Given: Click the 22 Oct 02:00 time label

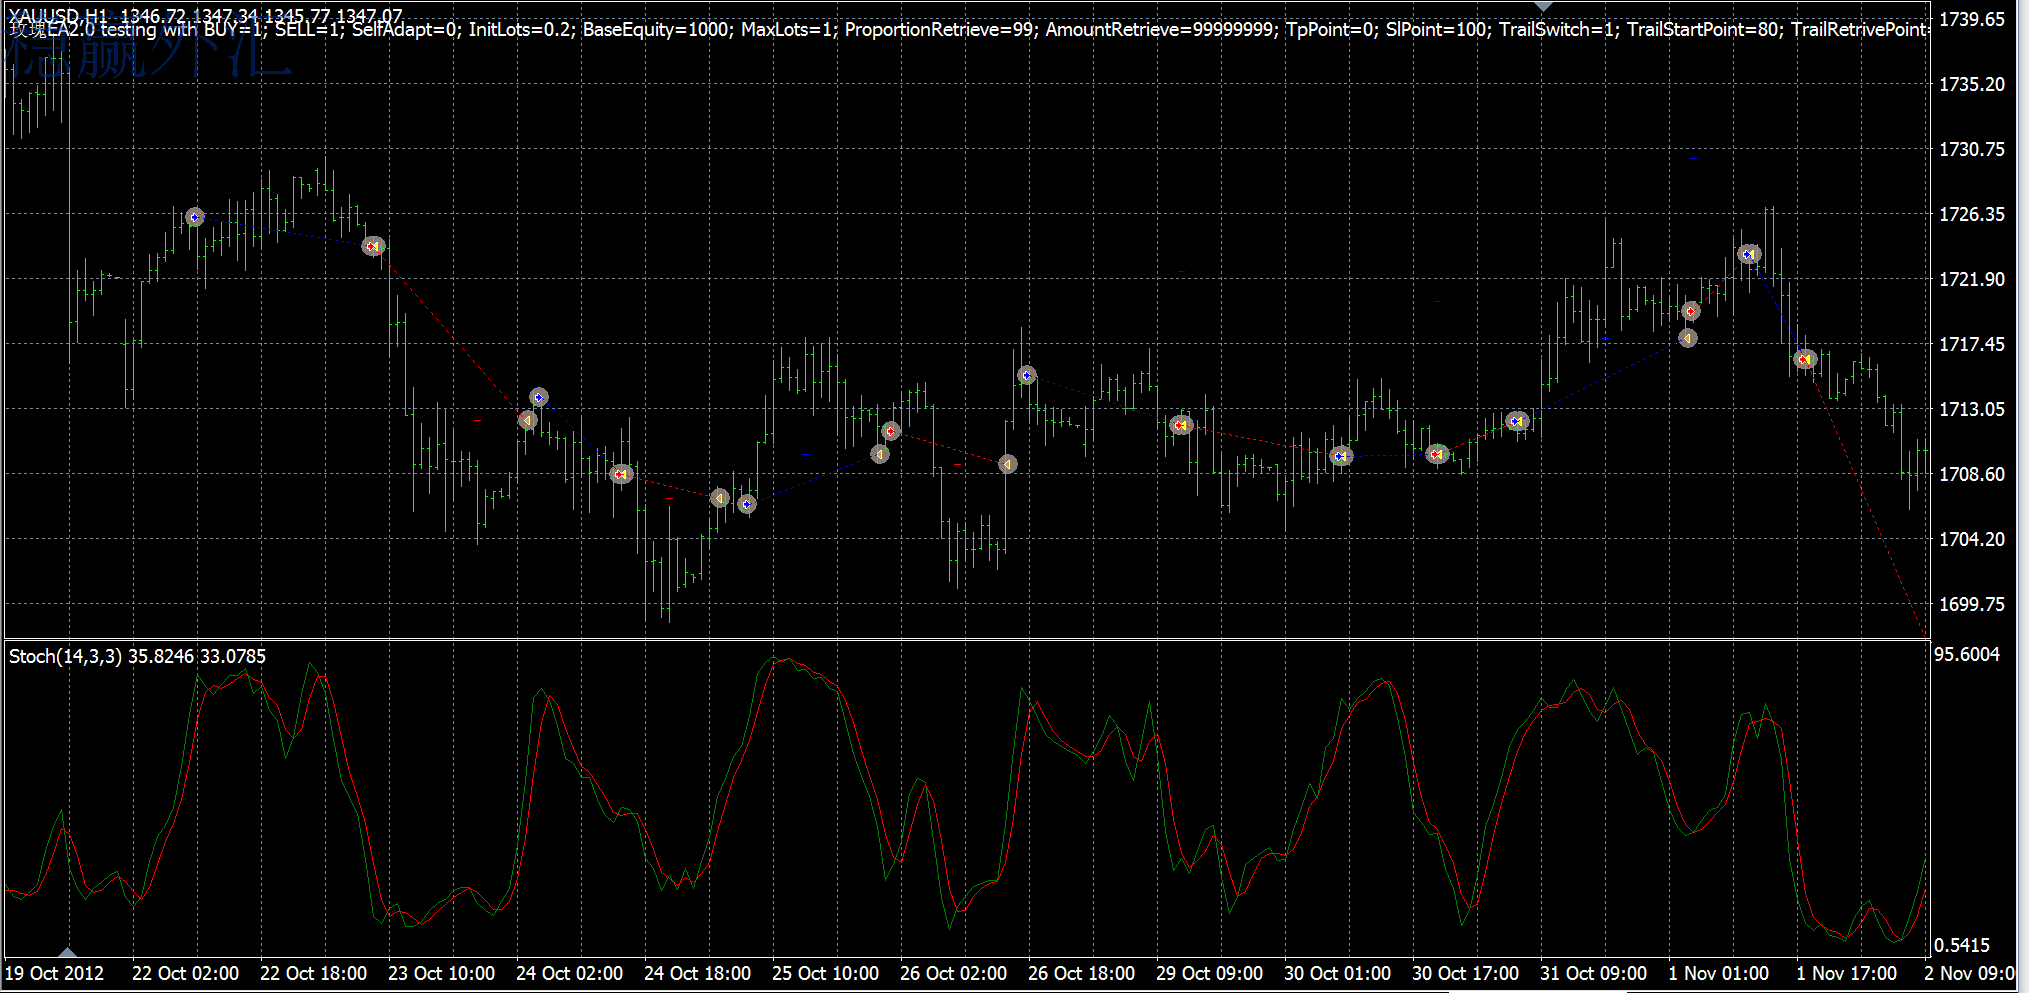Looking at the screenshot, I should tap(185, 973).
